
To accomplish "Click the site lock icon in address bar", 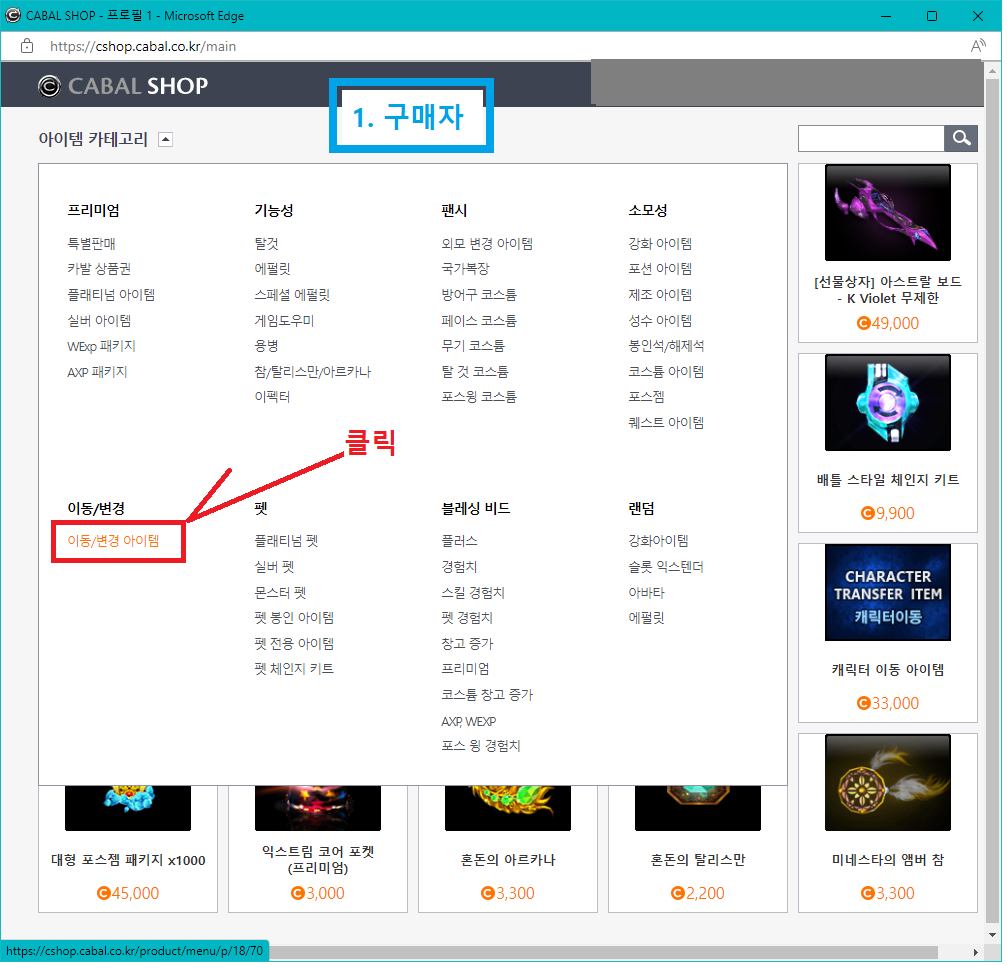I will click(x=27, y=46).
